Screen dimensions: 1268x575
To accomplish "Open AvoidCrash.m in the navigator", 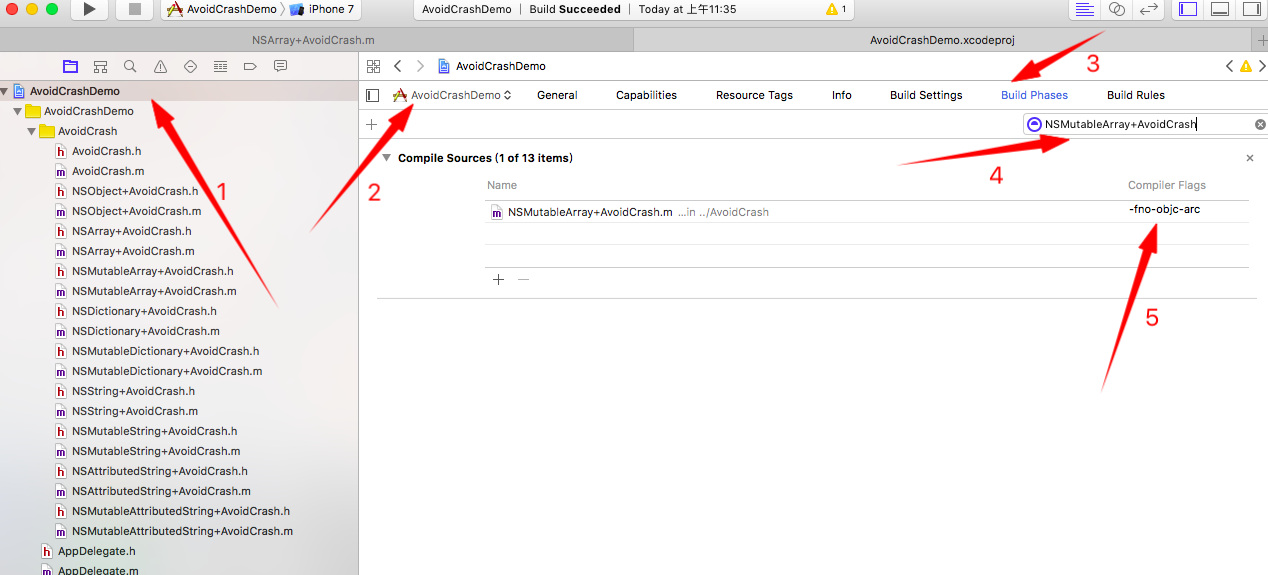I will tap(108, 171).
